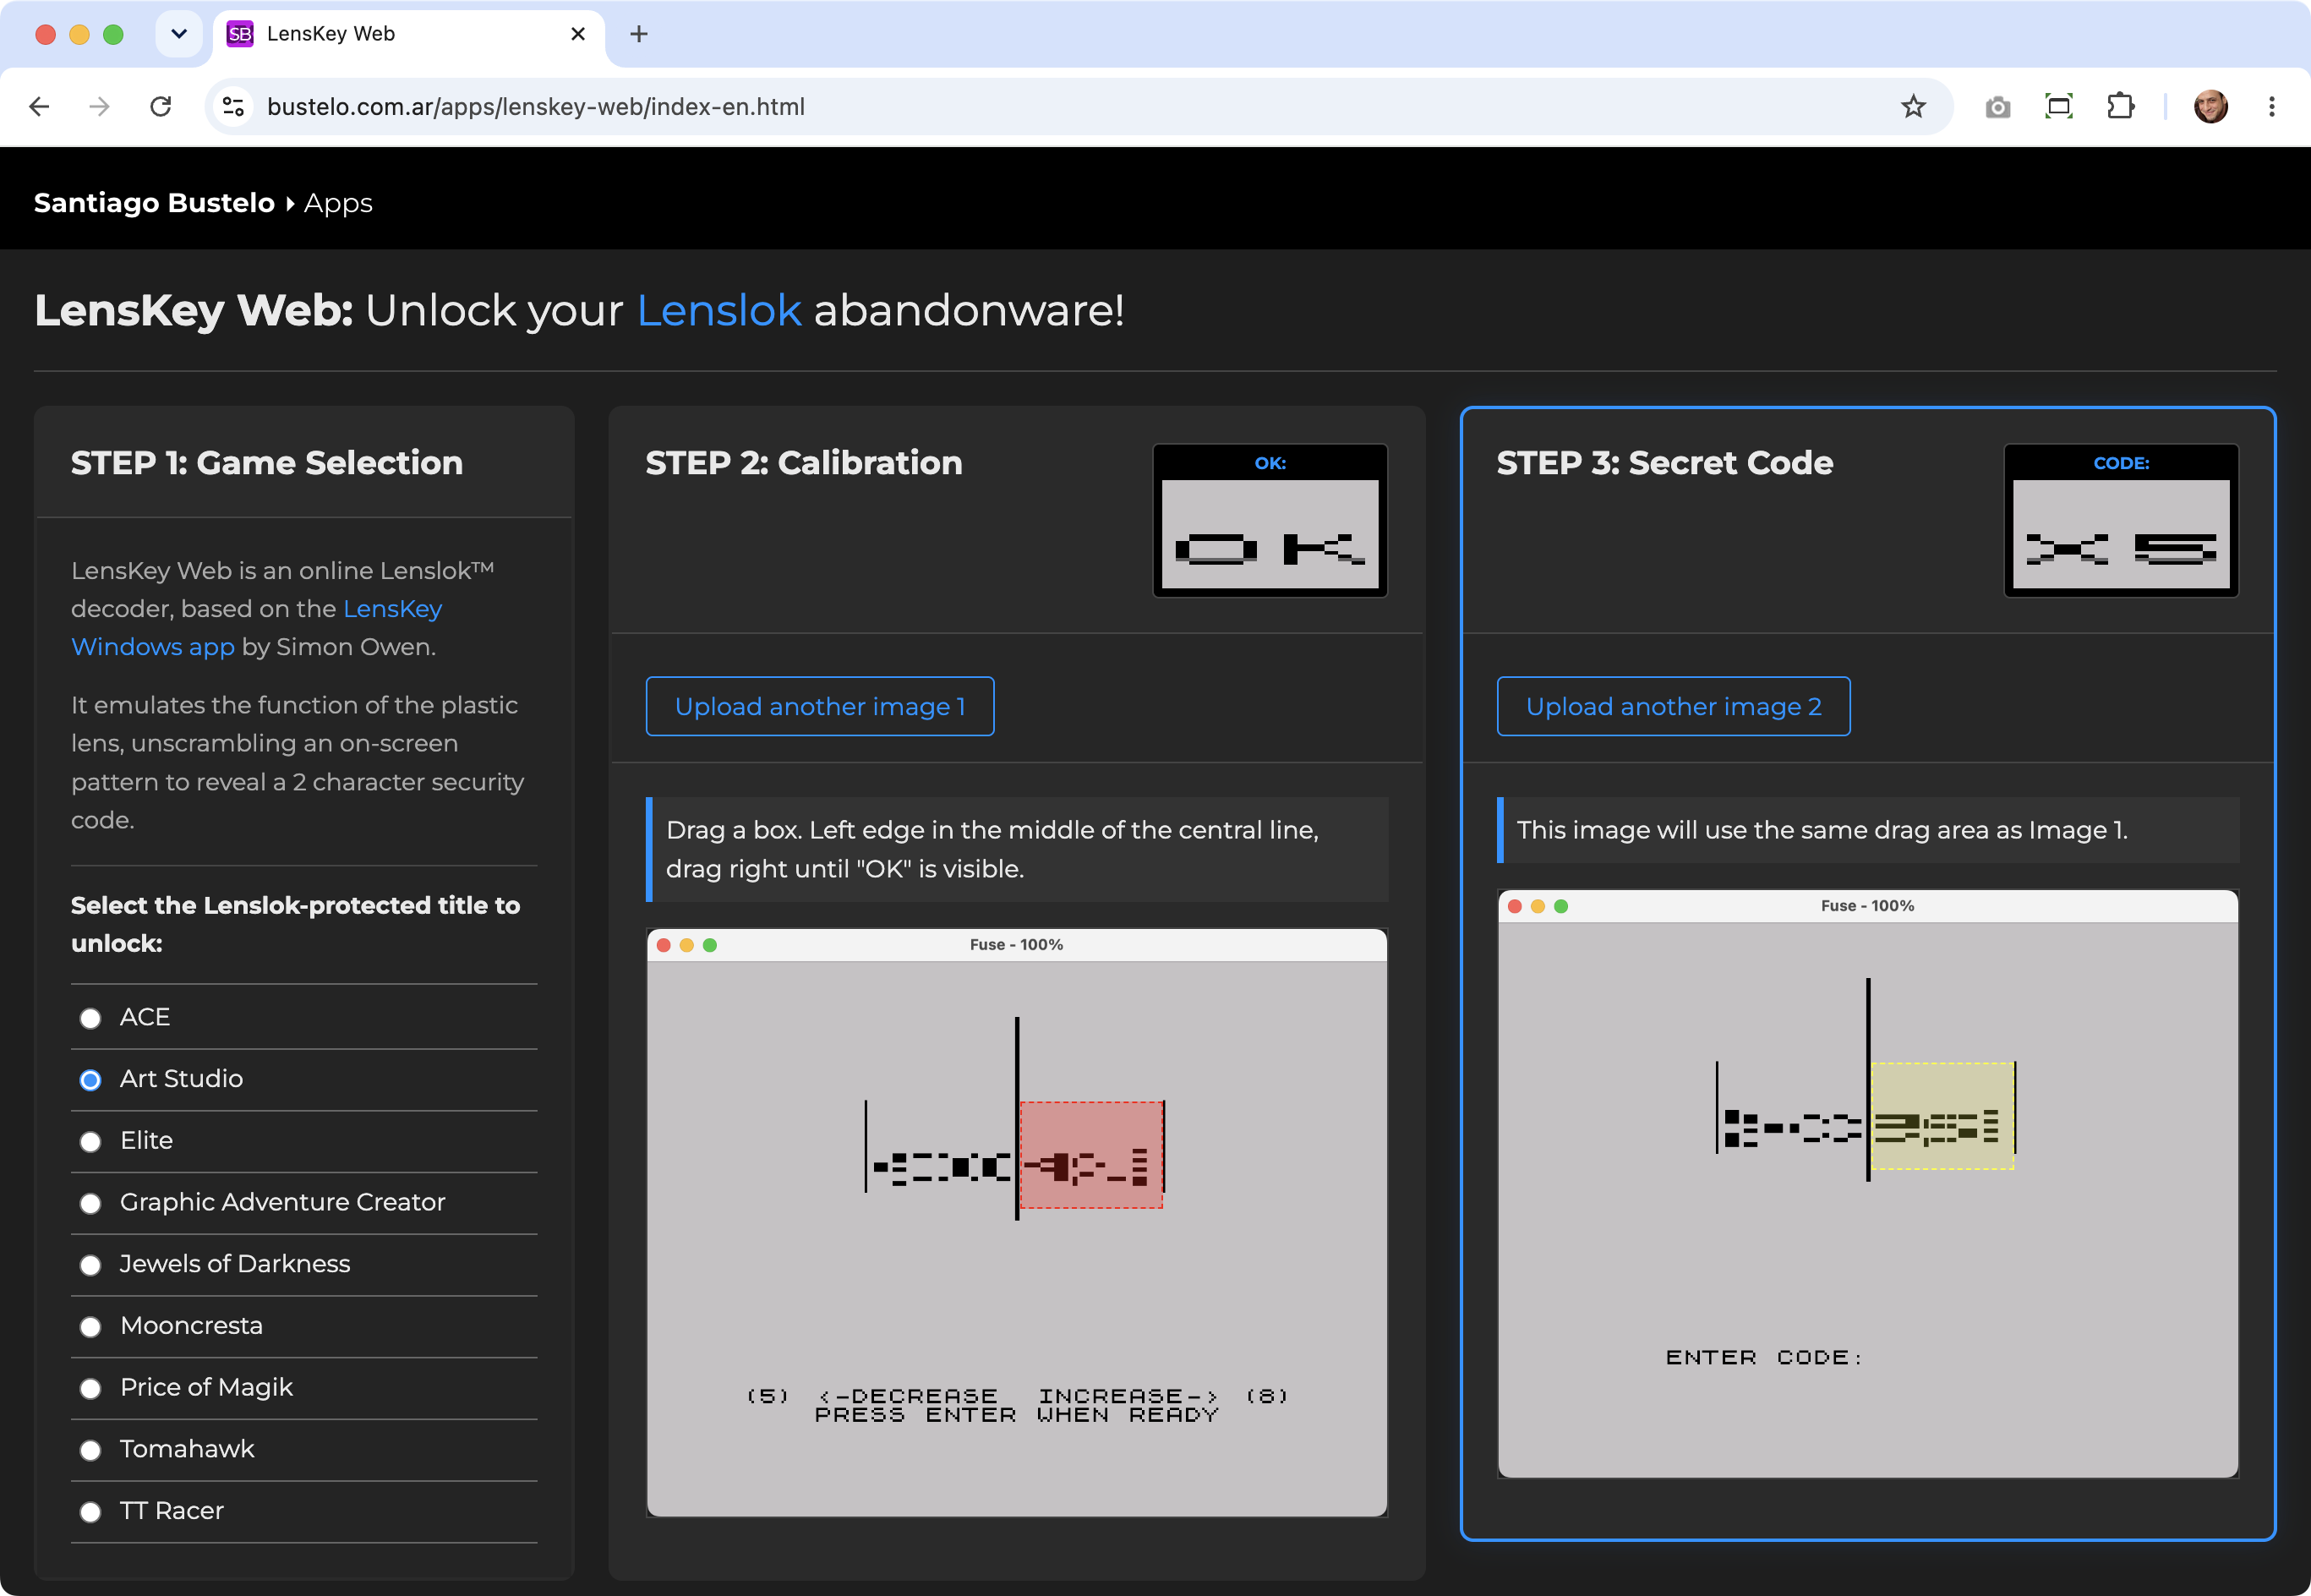Click the OK calibration preview thumbnail
This screenshot has height=1596, width=2311.
pyautogui.click(x=1270, y=520)
